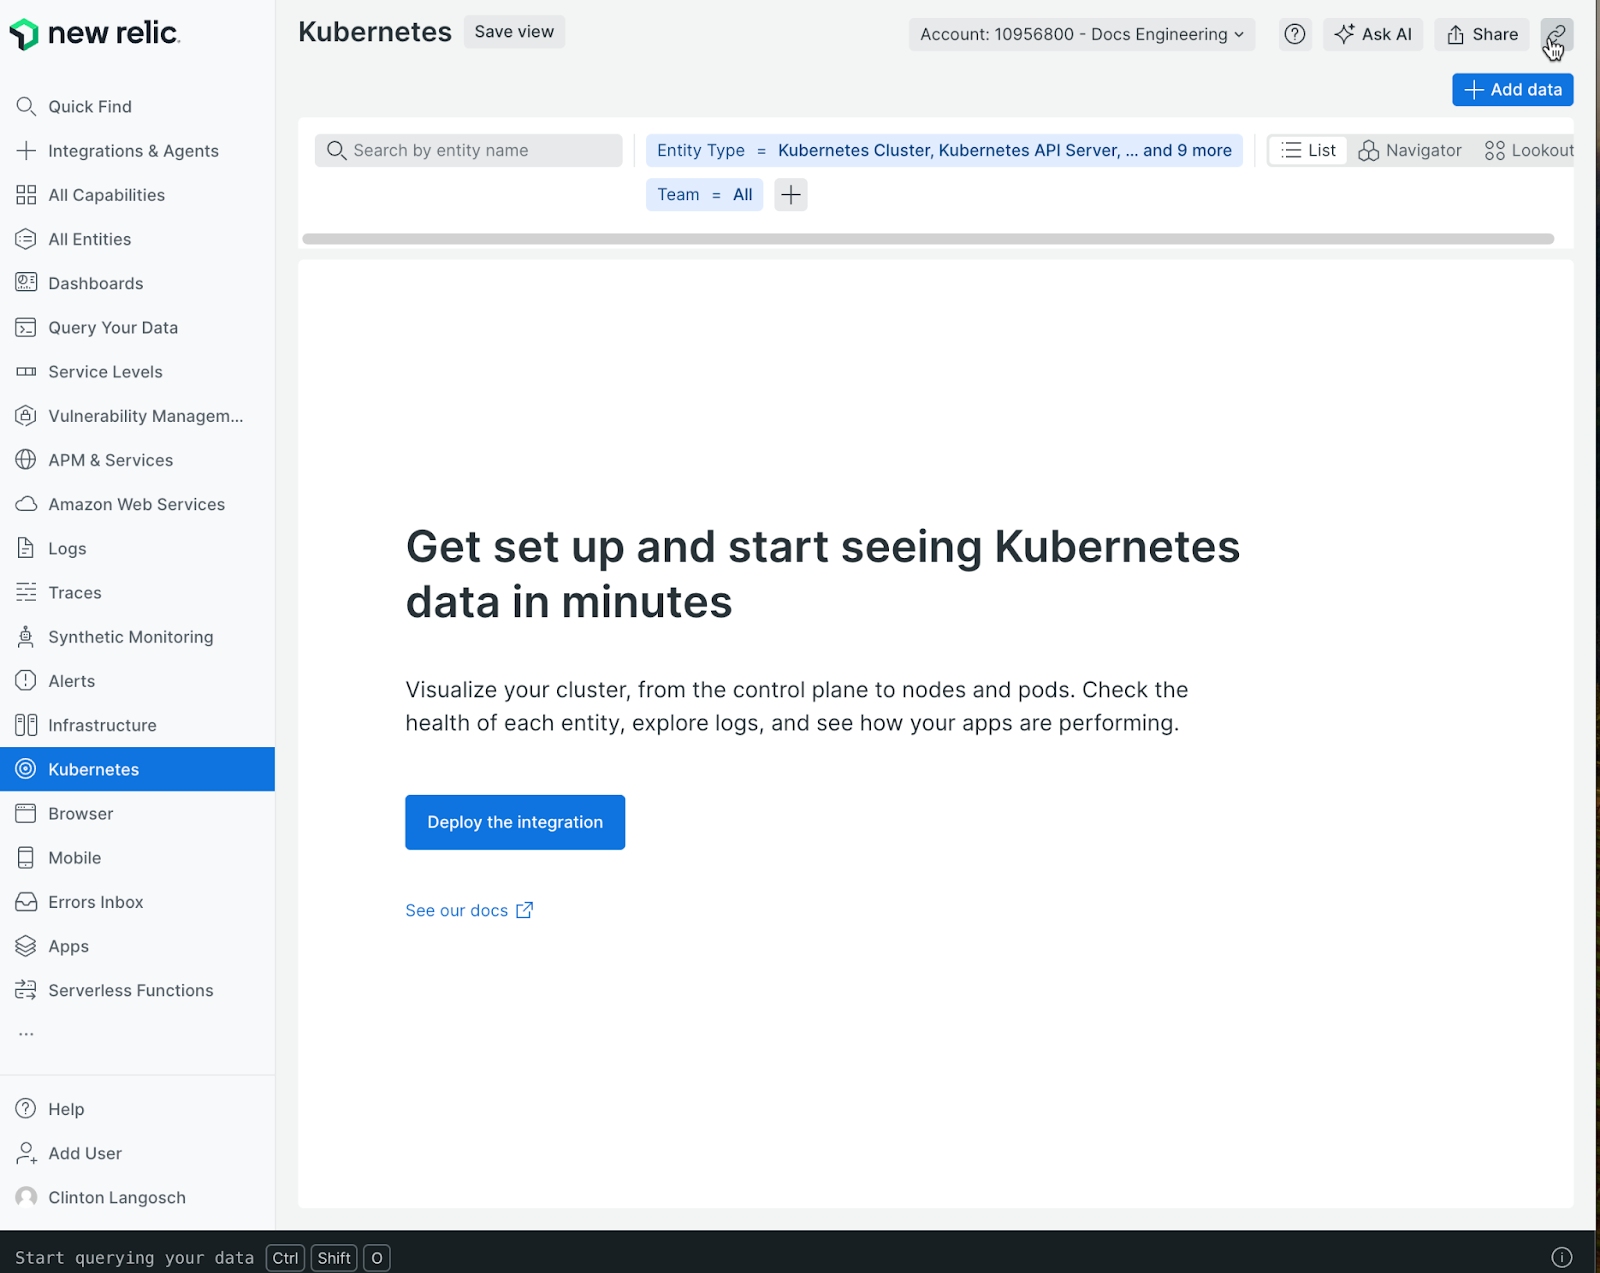The height and width of the screenshot is (1273, 1600).
Task: Select Errors Inbox from sidebar
Action: (x=95, y=901)
